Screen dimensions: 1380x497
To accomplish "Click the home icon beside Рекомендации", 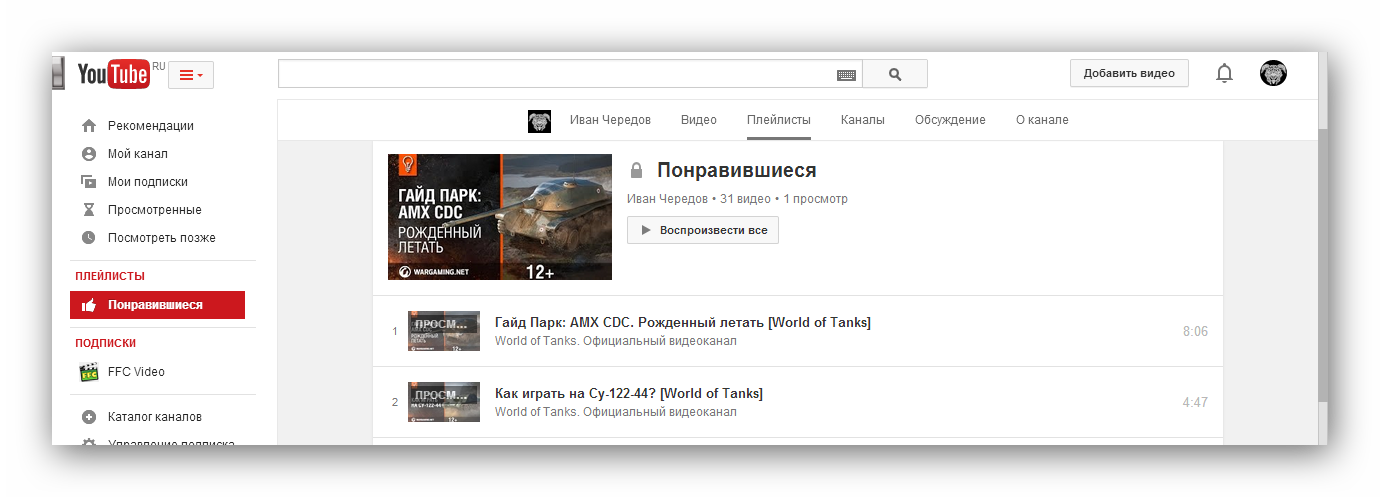I will click(x=89, y=126).
